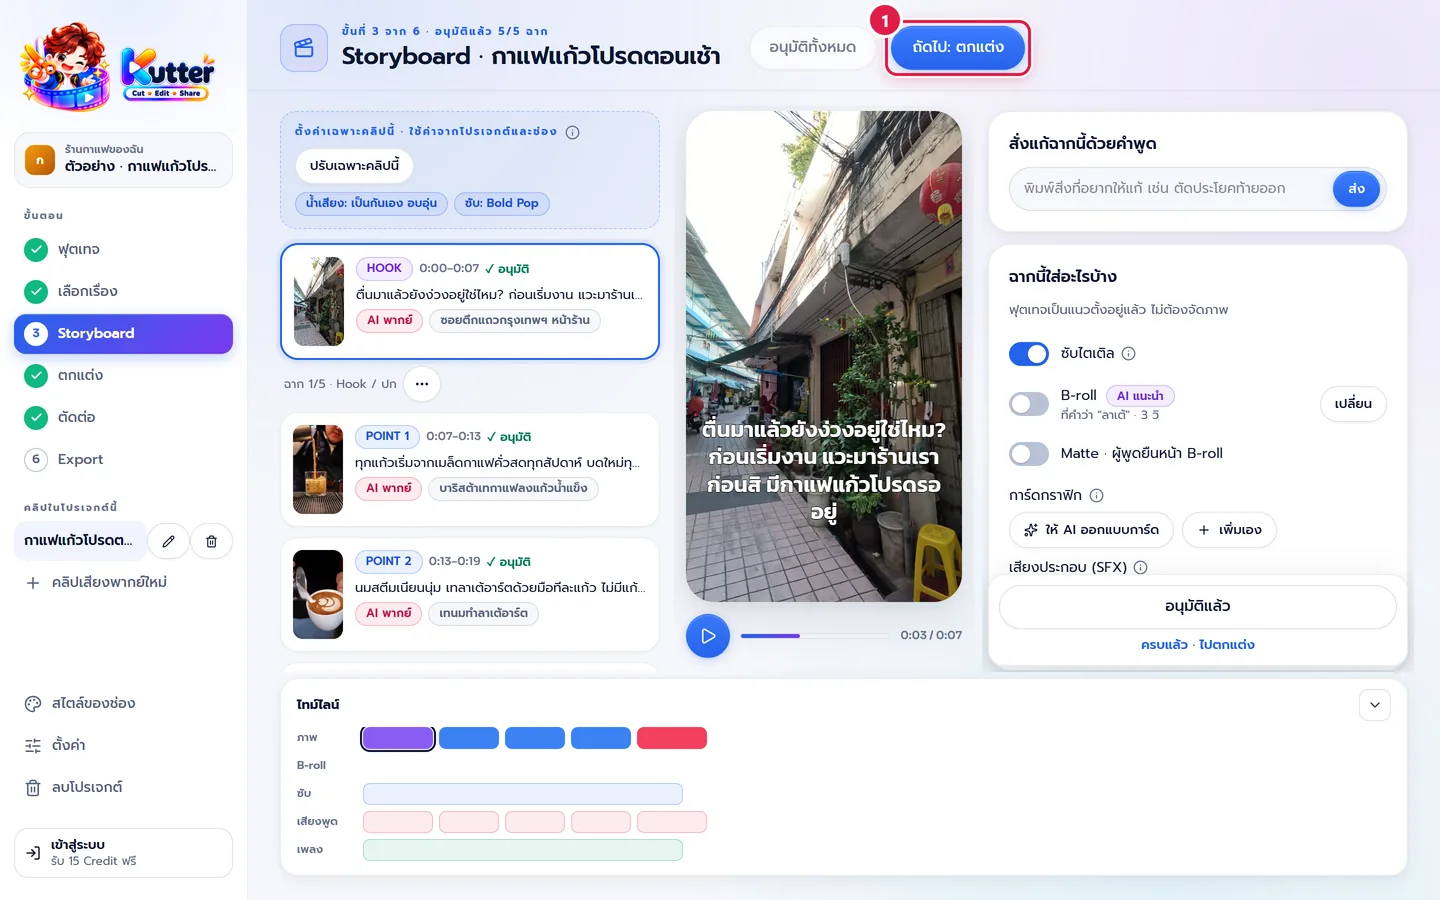The height and width of the screenshot is (900, 1440).
Task: Select the red fifth scene block in timeline
Action: (672, 738)
